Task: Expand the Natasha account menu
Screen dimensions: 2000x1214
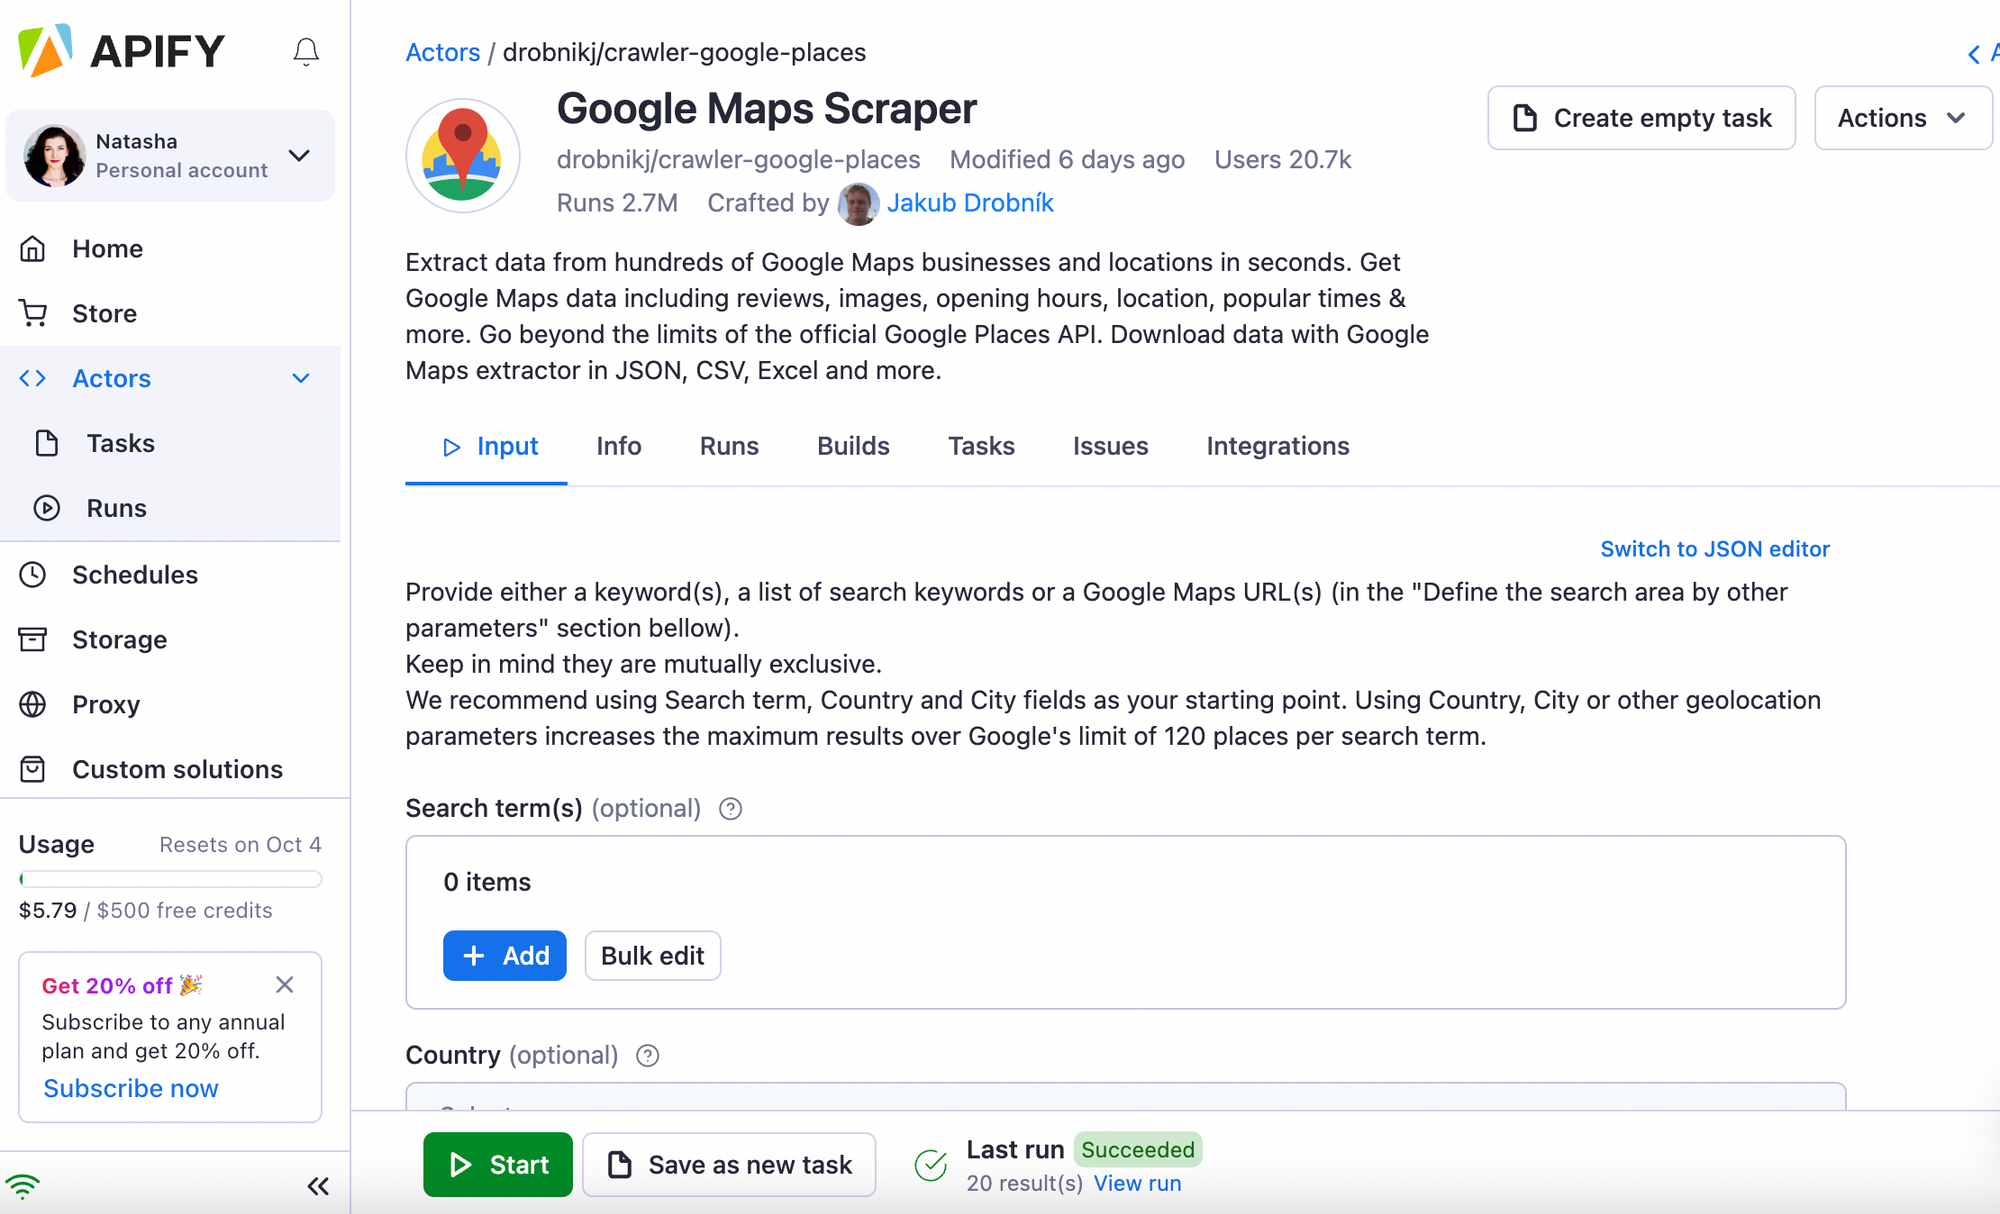Action: click(299, 154)
